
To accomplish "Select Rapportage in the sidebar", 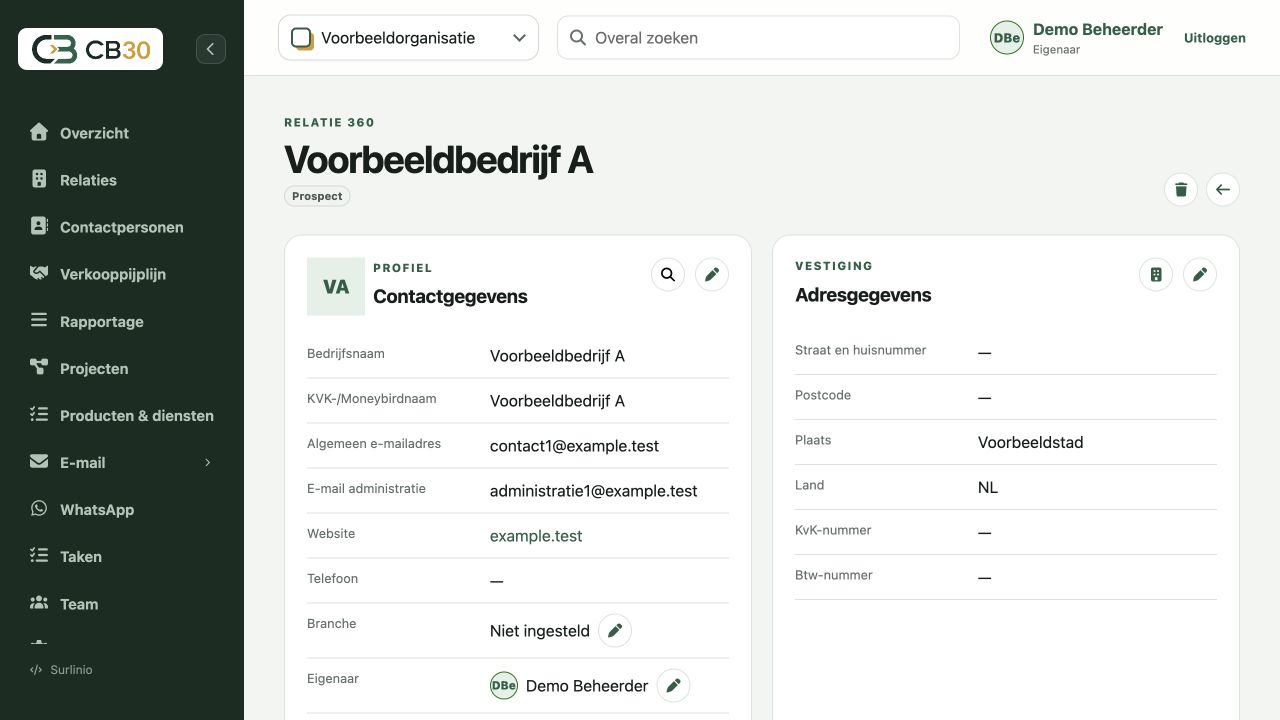I will (x=102, y=321).
